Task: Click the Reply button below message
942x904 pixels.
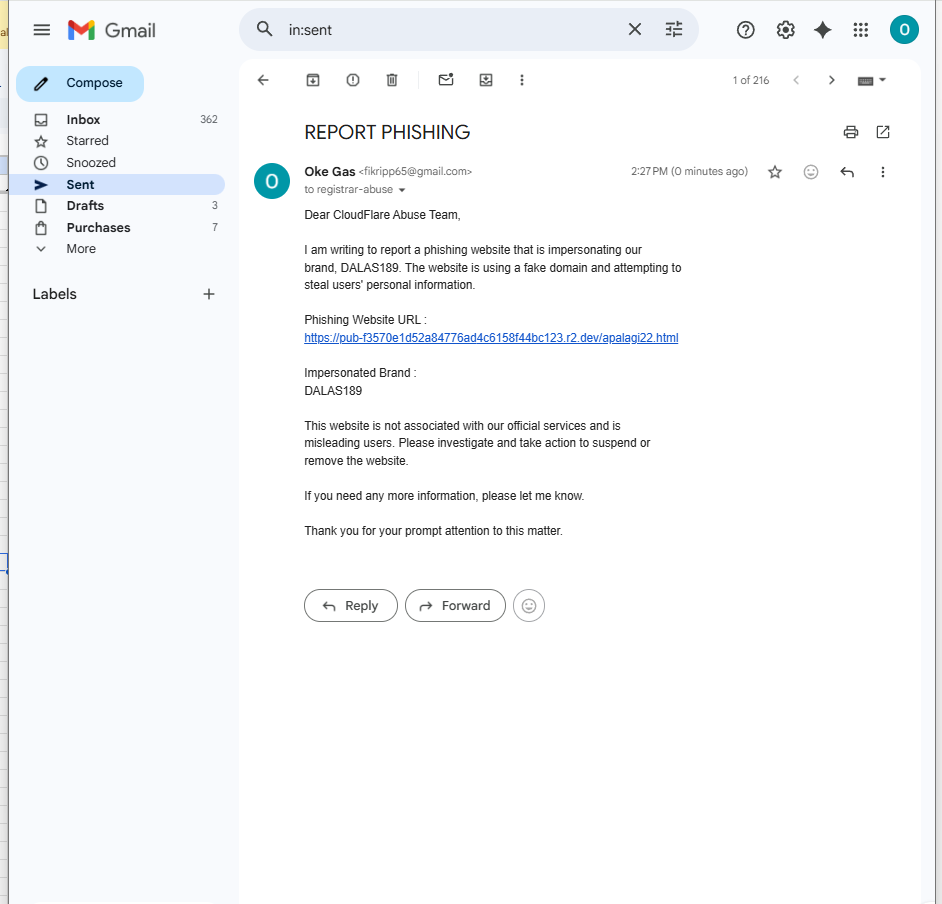Action: (x=351, y=605)
